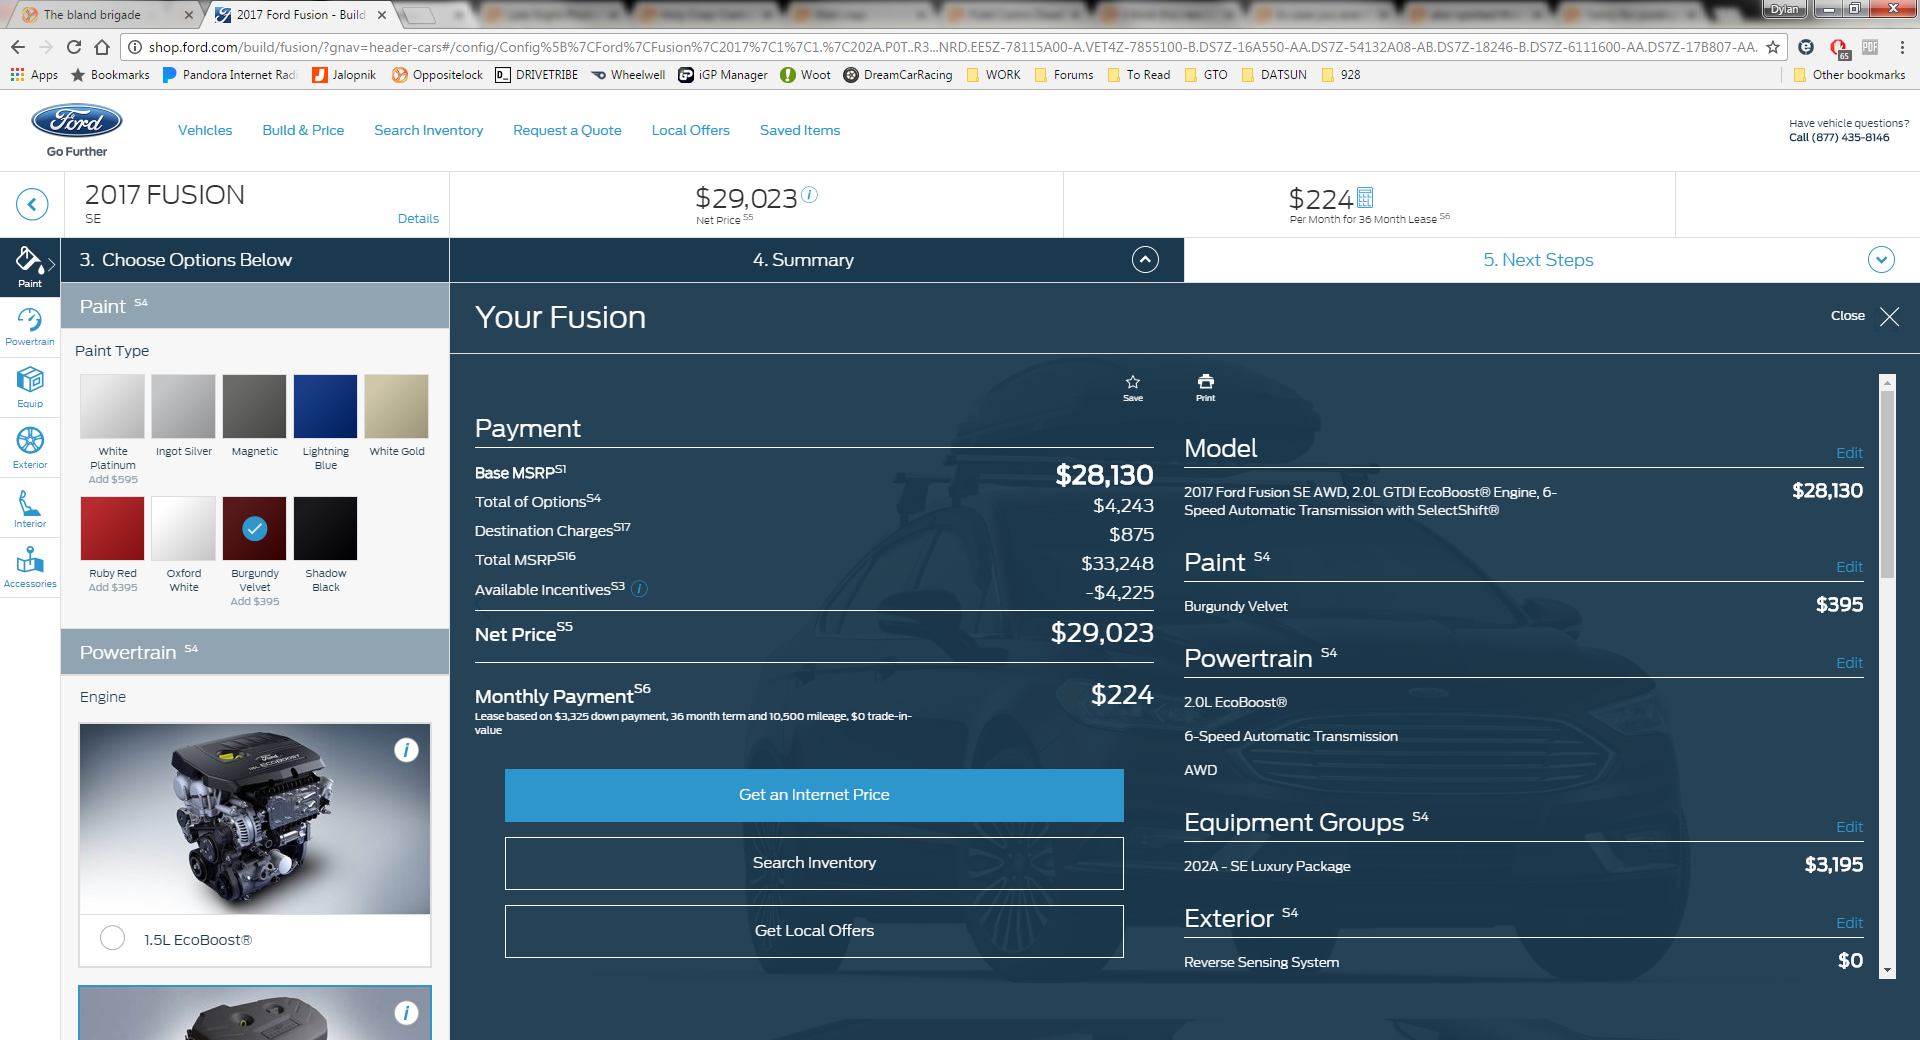Image resolution: width=1920 pixels, height=1040 pixels.
Task: Click the back arrow circle beside 2017 Fusion
Action: 32,205
